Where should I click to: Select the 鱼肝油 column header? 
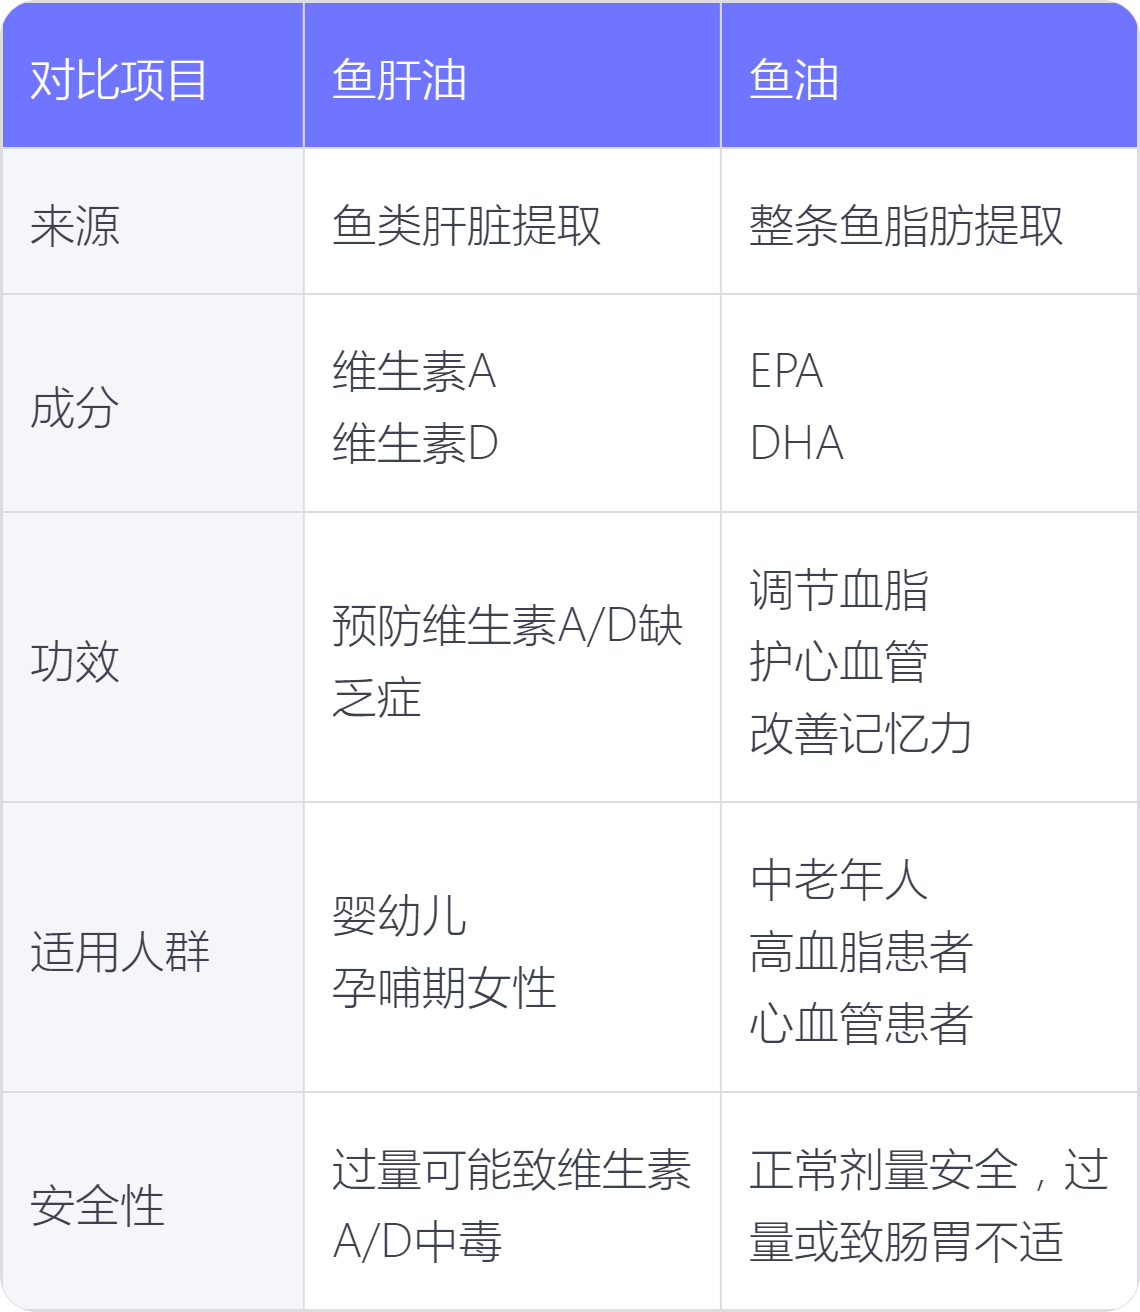point(512,75)
